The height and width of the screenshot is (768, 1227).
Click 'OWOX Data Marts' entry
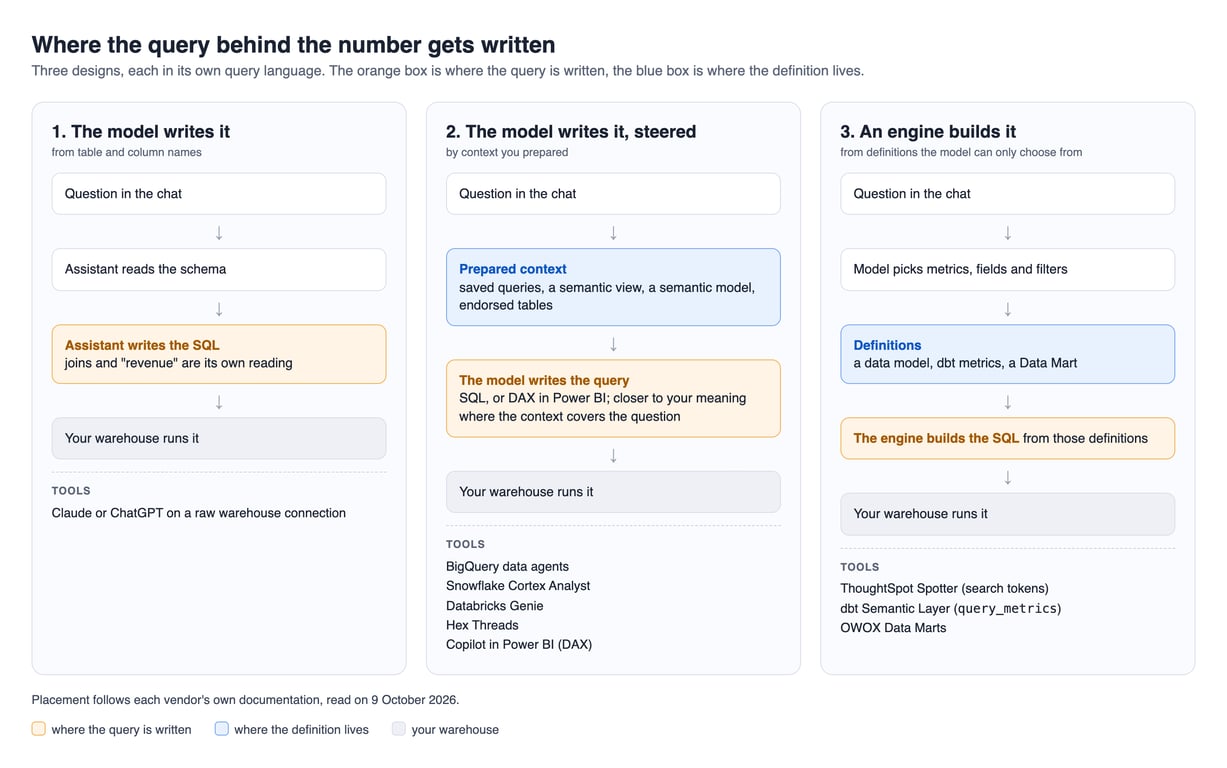click(893, 628)
